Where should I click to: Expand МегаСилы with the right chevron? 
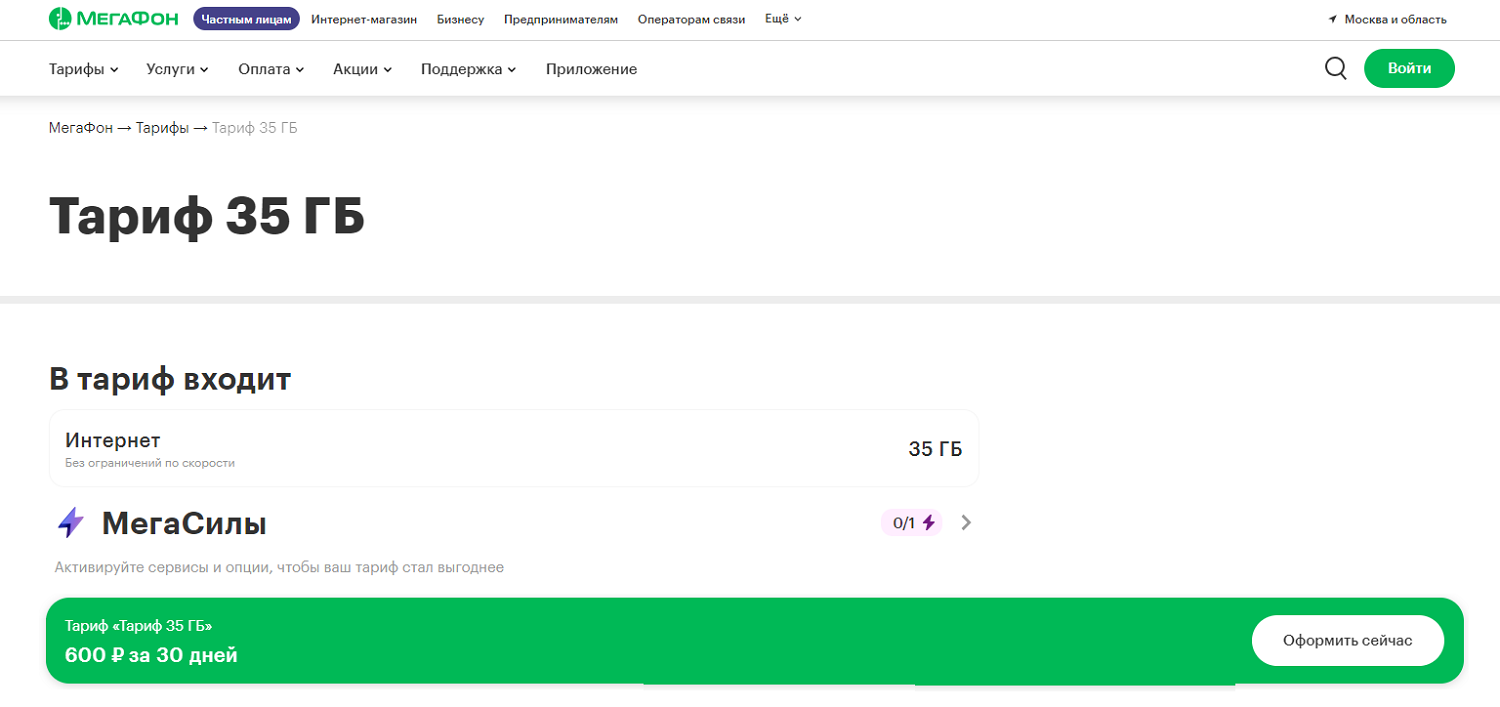point(966,522)
